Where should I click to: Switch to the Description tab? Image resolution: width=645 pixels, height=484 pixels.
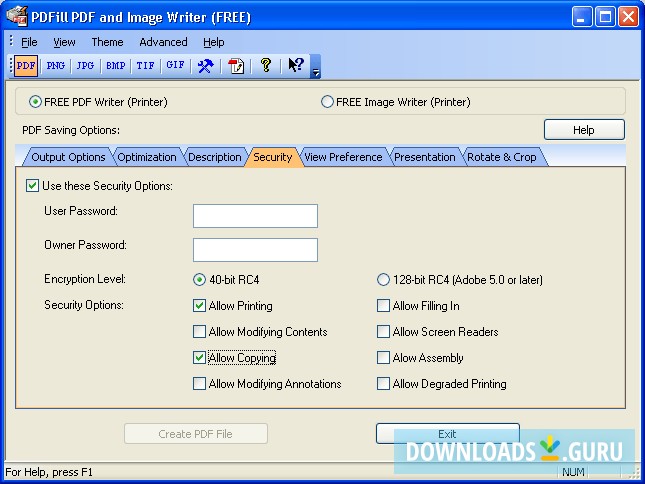(x=215, y=157)
